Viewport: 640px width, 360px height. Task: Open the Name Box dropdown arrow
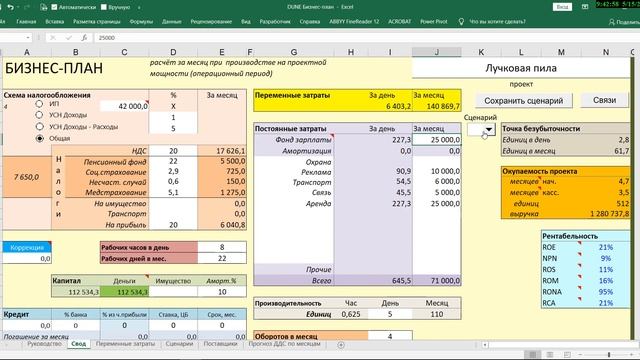[x=27, y=38]
